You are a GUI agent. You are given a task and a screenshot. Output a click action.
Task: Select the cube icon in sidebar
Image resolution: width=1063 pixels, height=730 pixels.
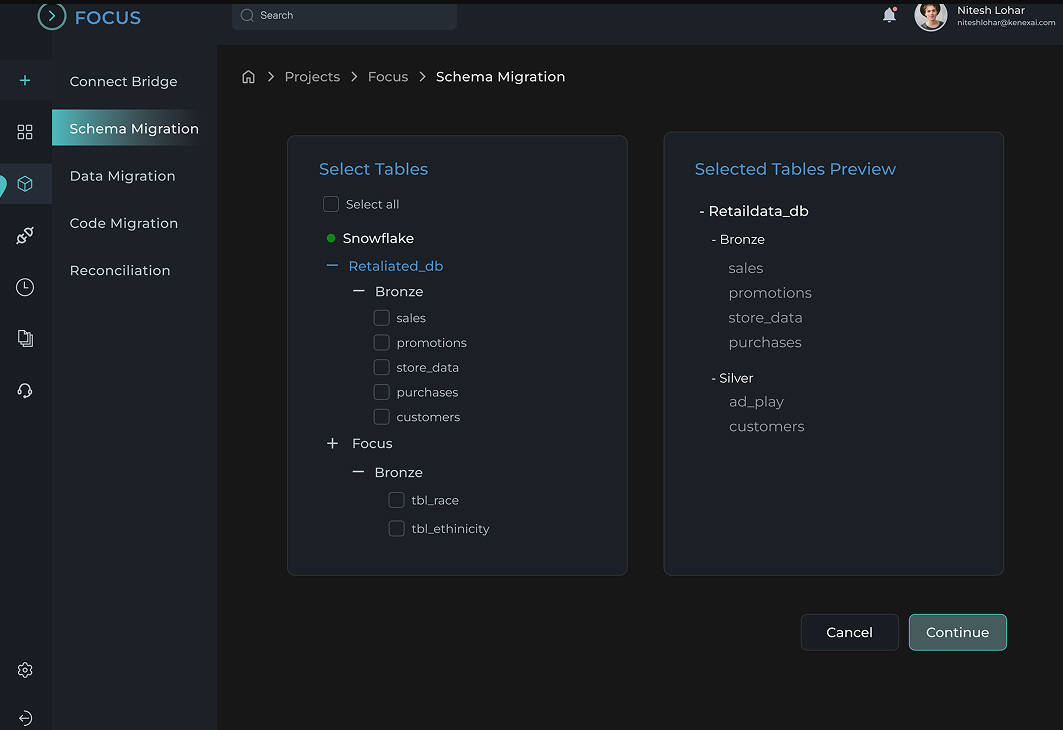(x=25, y=184)
